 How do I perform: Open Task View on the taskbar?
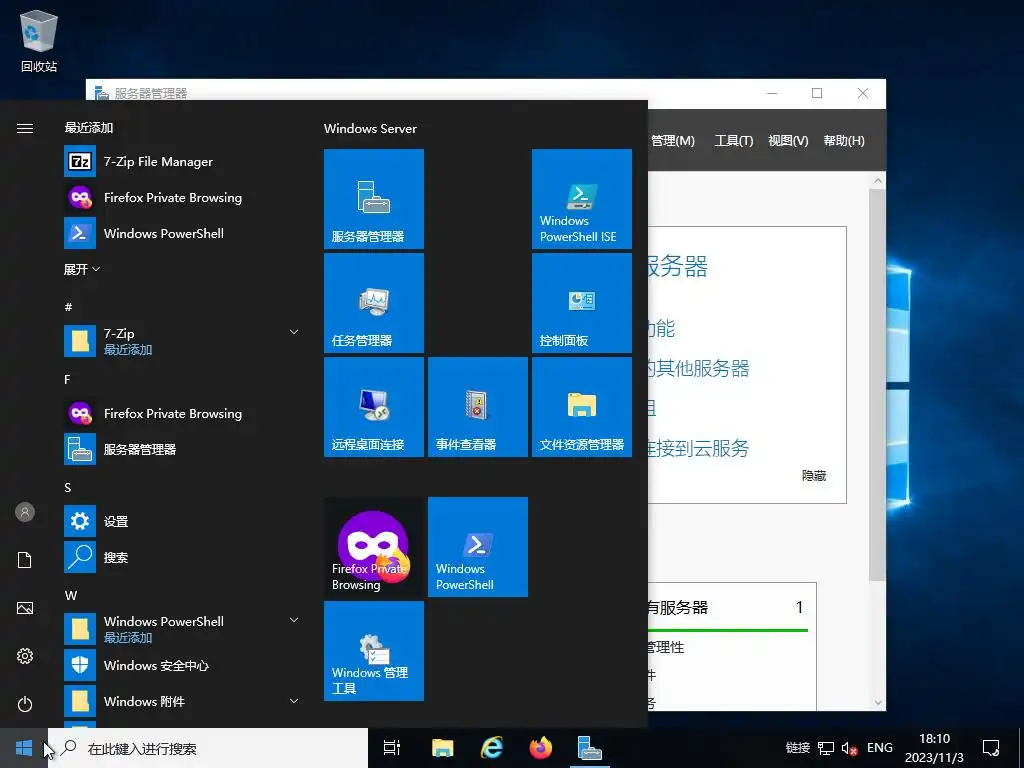click(x=392, y=748)
